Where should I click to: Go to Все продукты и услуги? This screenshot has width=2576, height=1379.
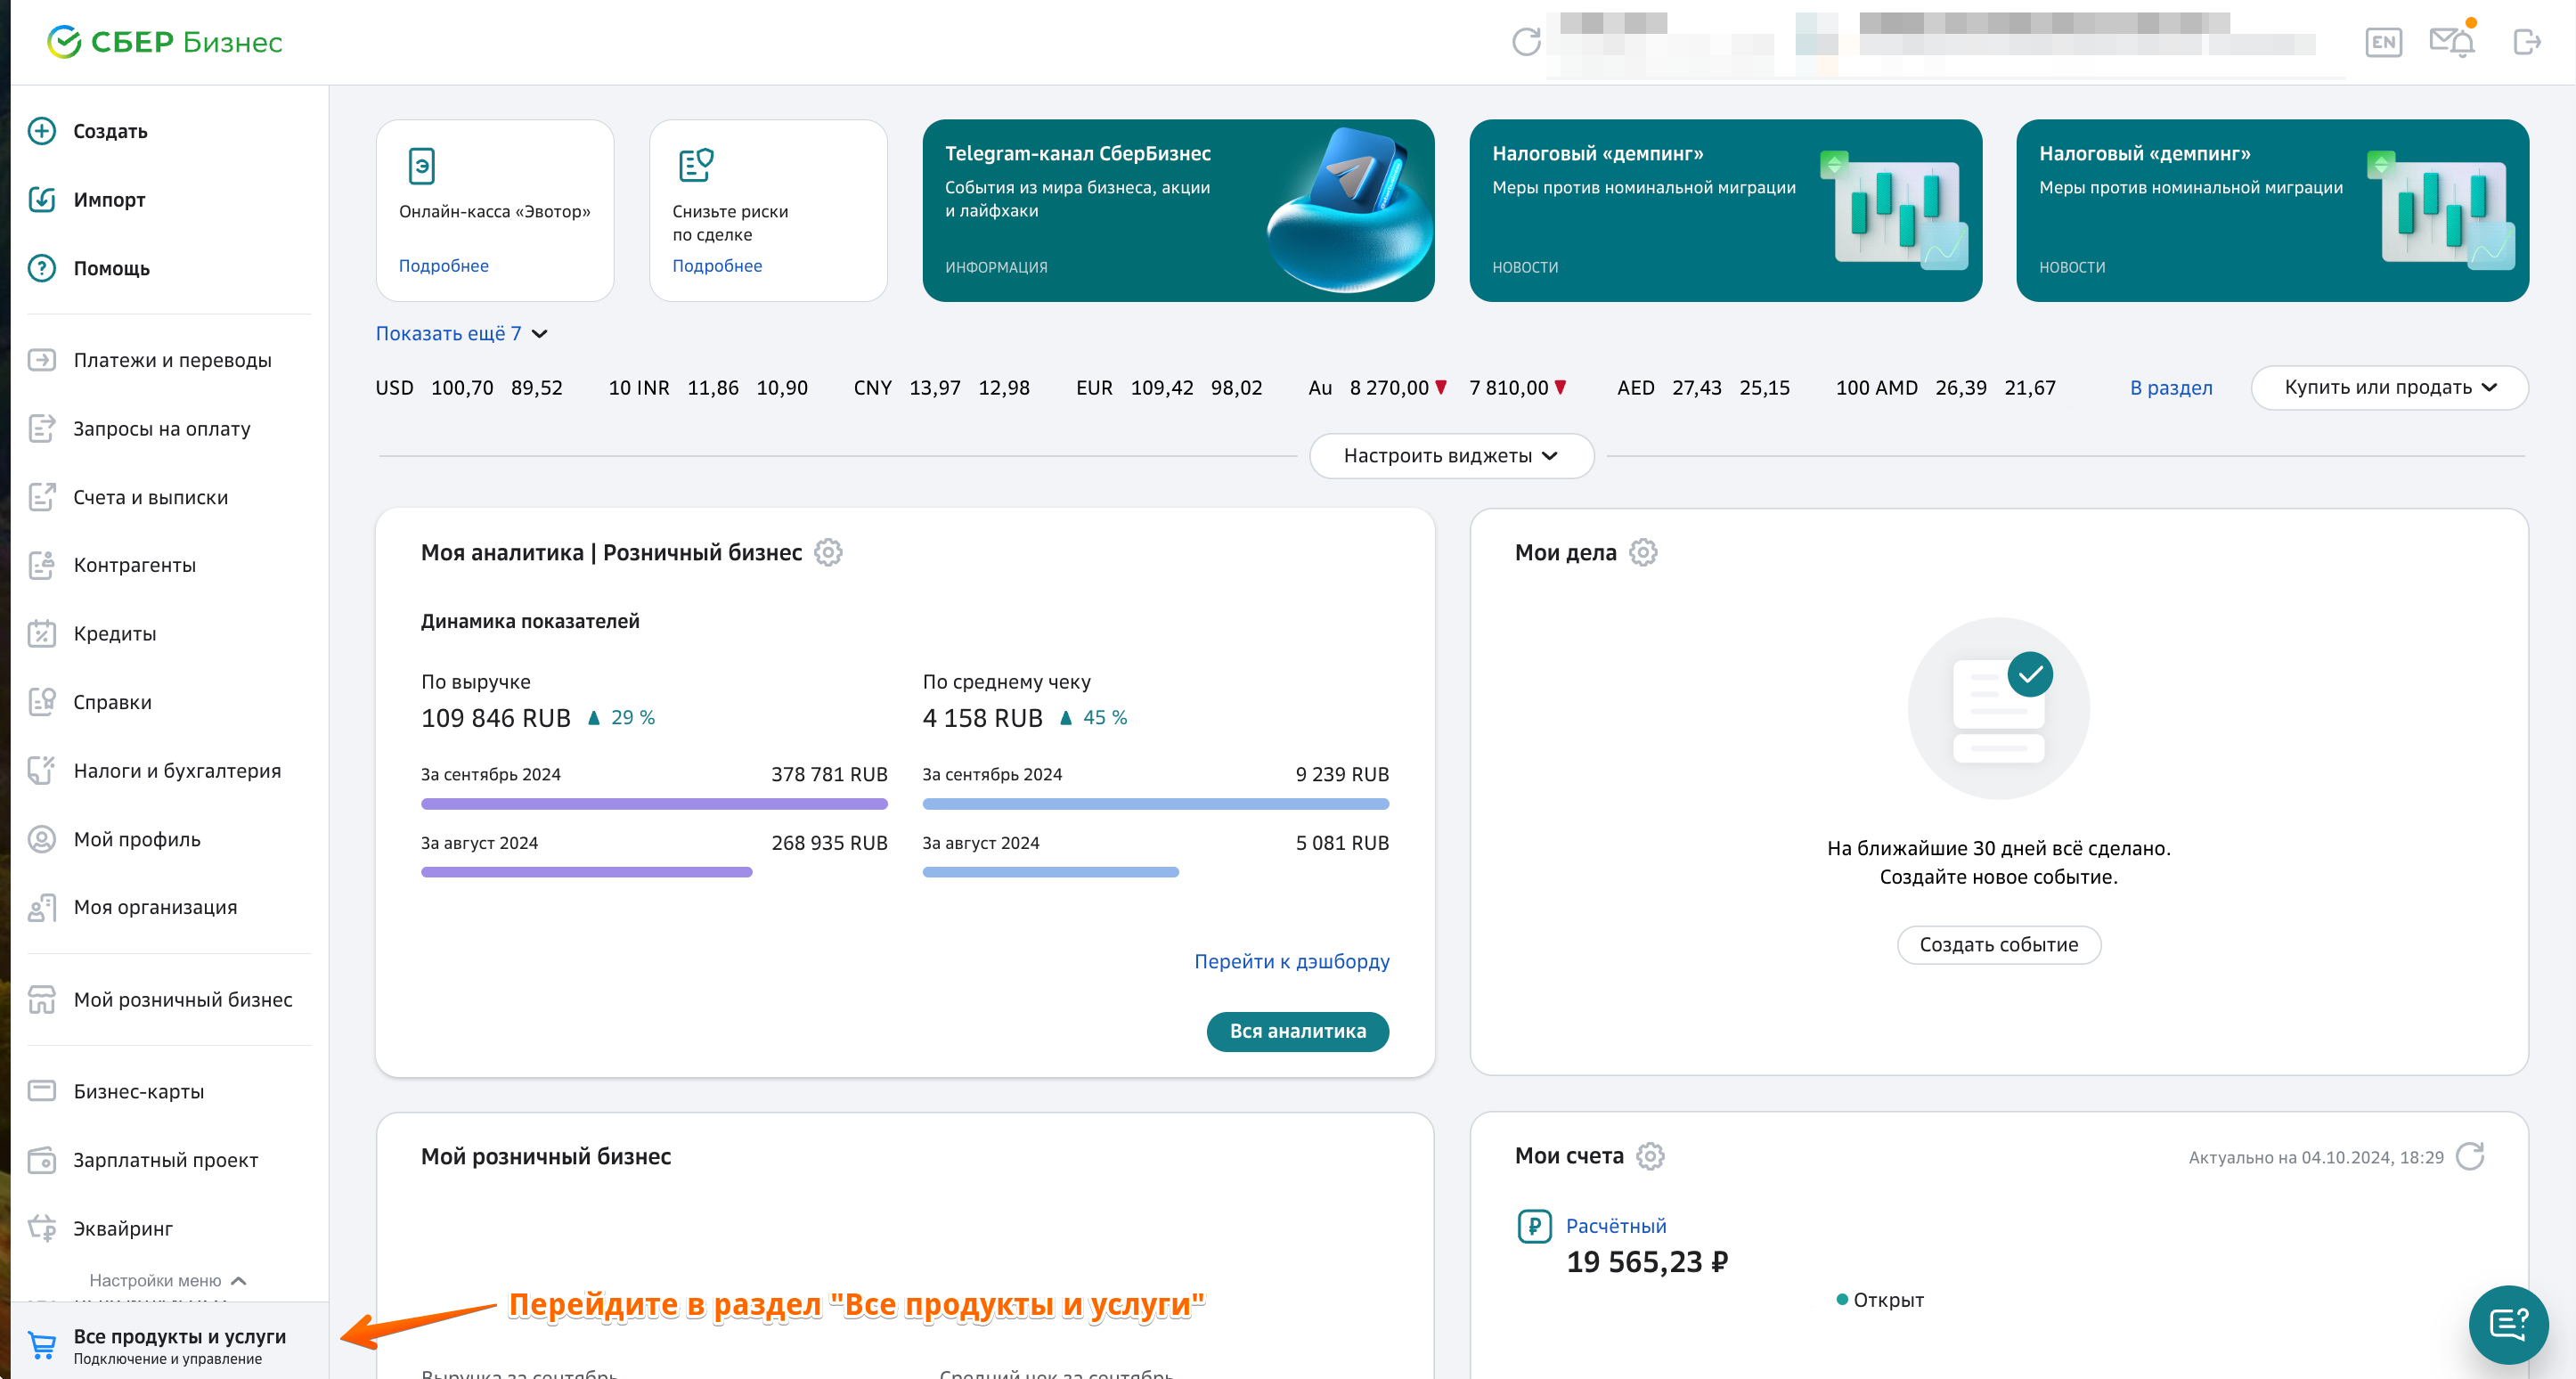coord(179,1337)
